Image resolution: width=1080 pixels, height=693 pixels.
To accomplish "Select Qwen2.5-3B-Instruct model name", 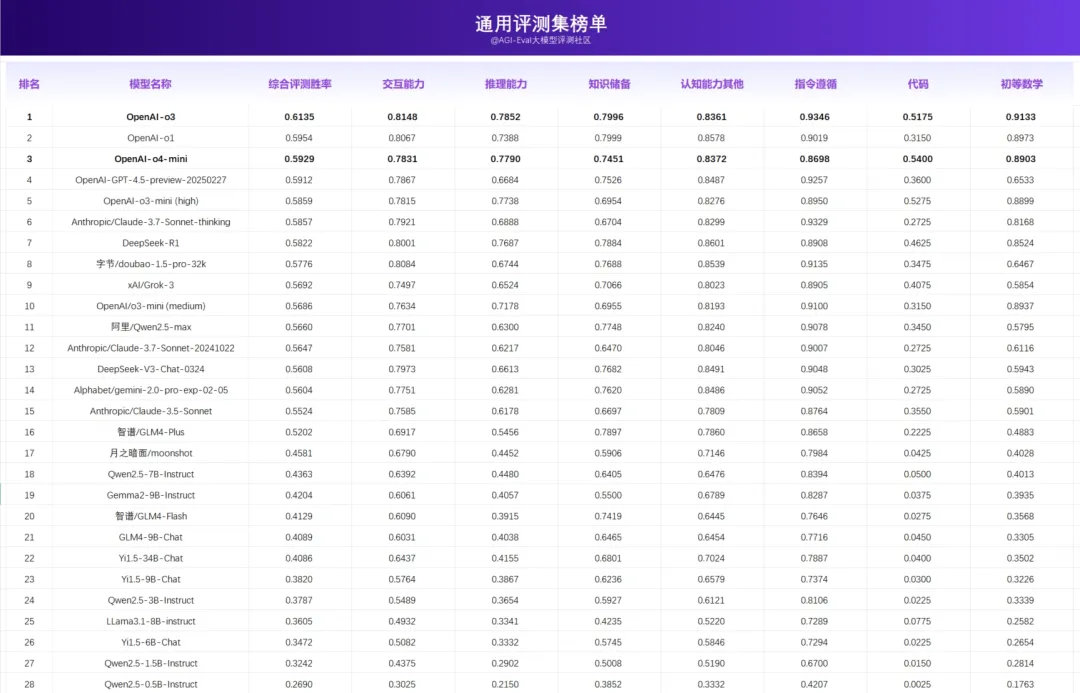I will click(x=151, y=600).
